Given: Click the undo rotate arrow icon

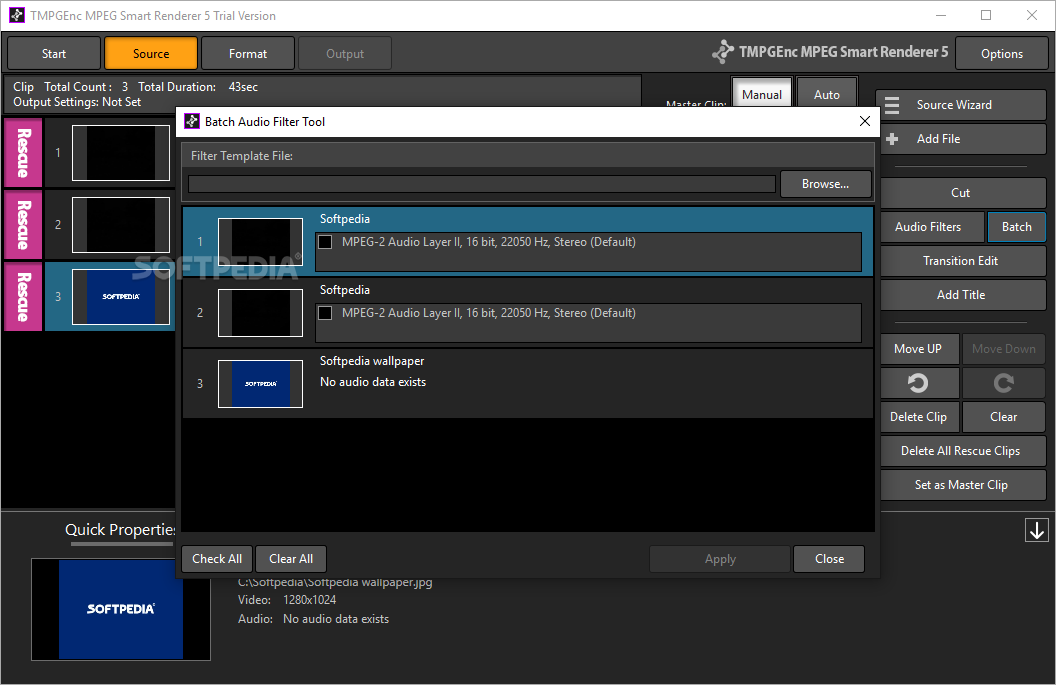Looking at the screenshot, I should pos(918,383).
